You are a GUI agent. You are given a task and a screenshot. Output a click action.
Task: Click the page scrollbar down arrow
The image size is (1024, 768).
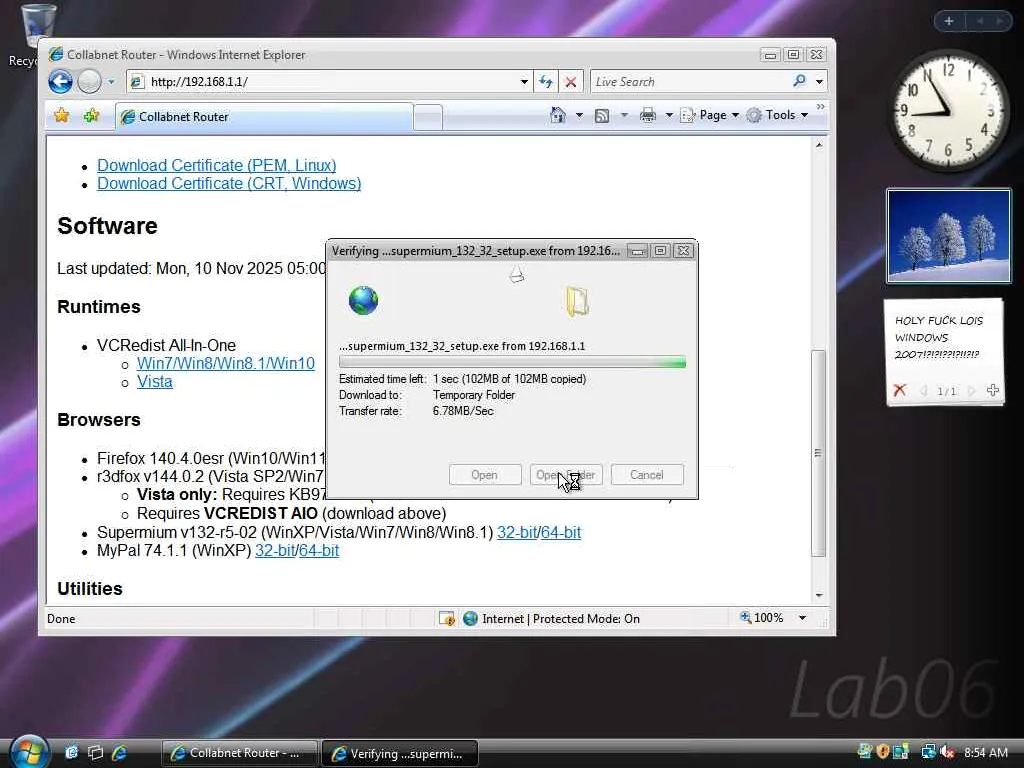tap(819, 596)
